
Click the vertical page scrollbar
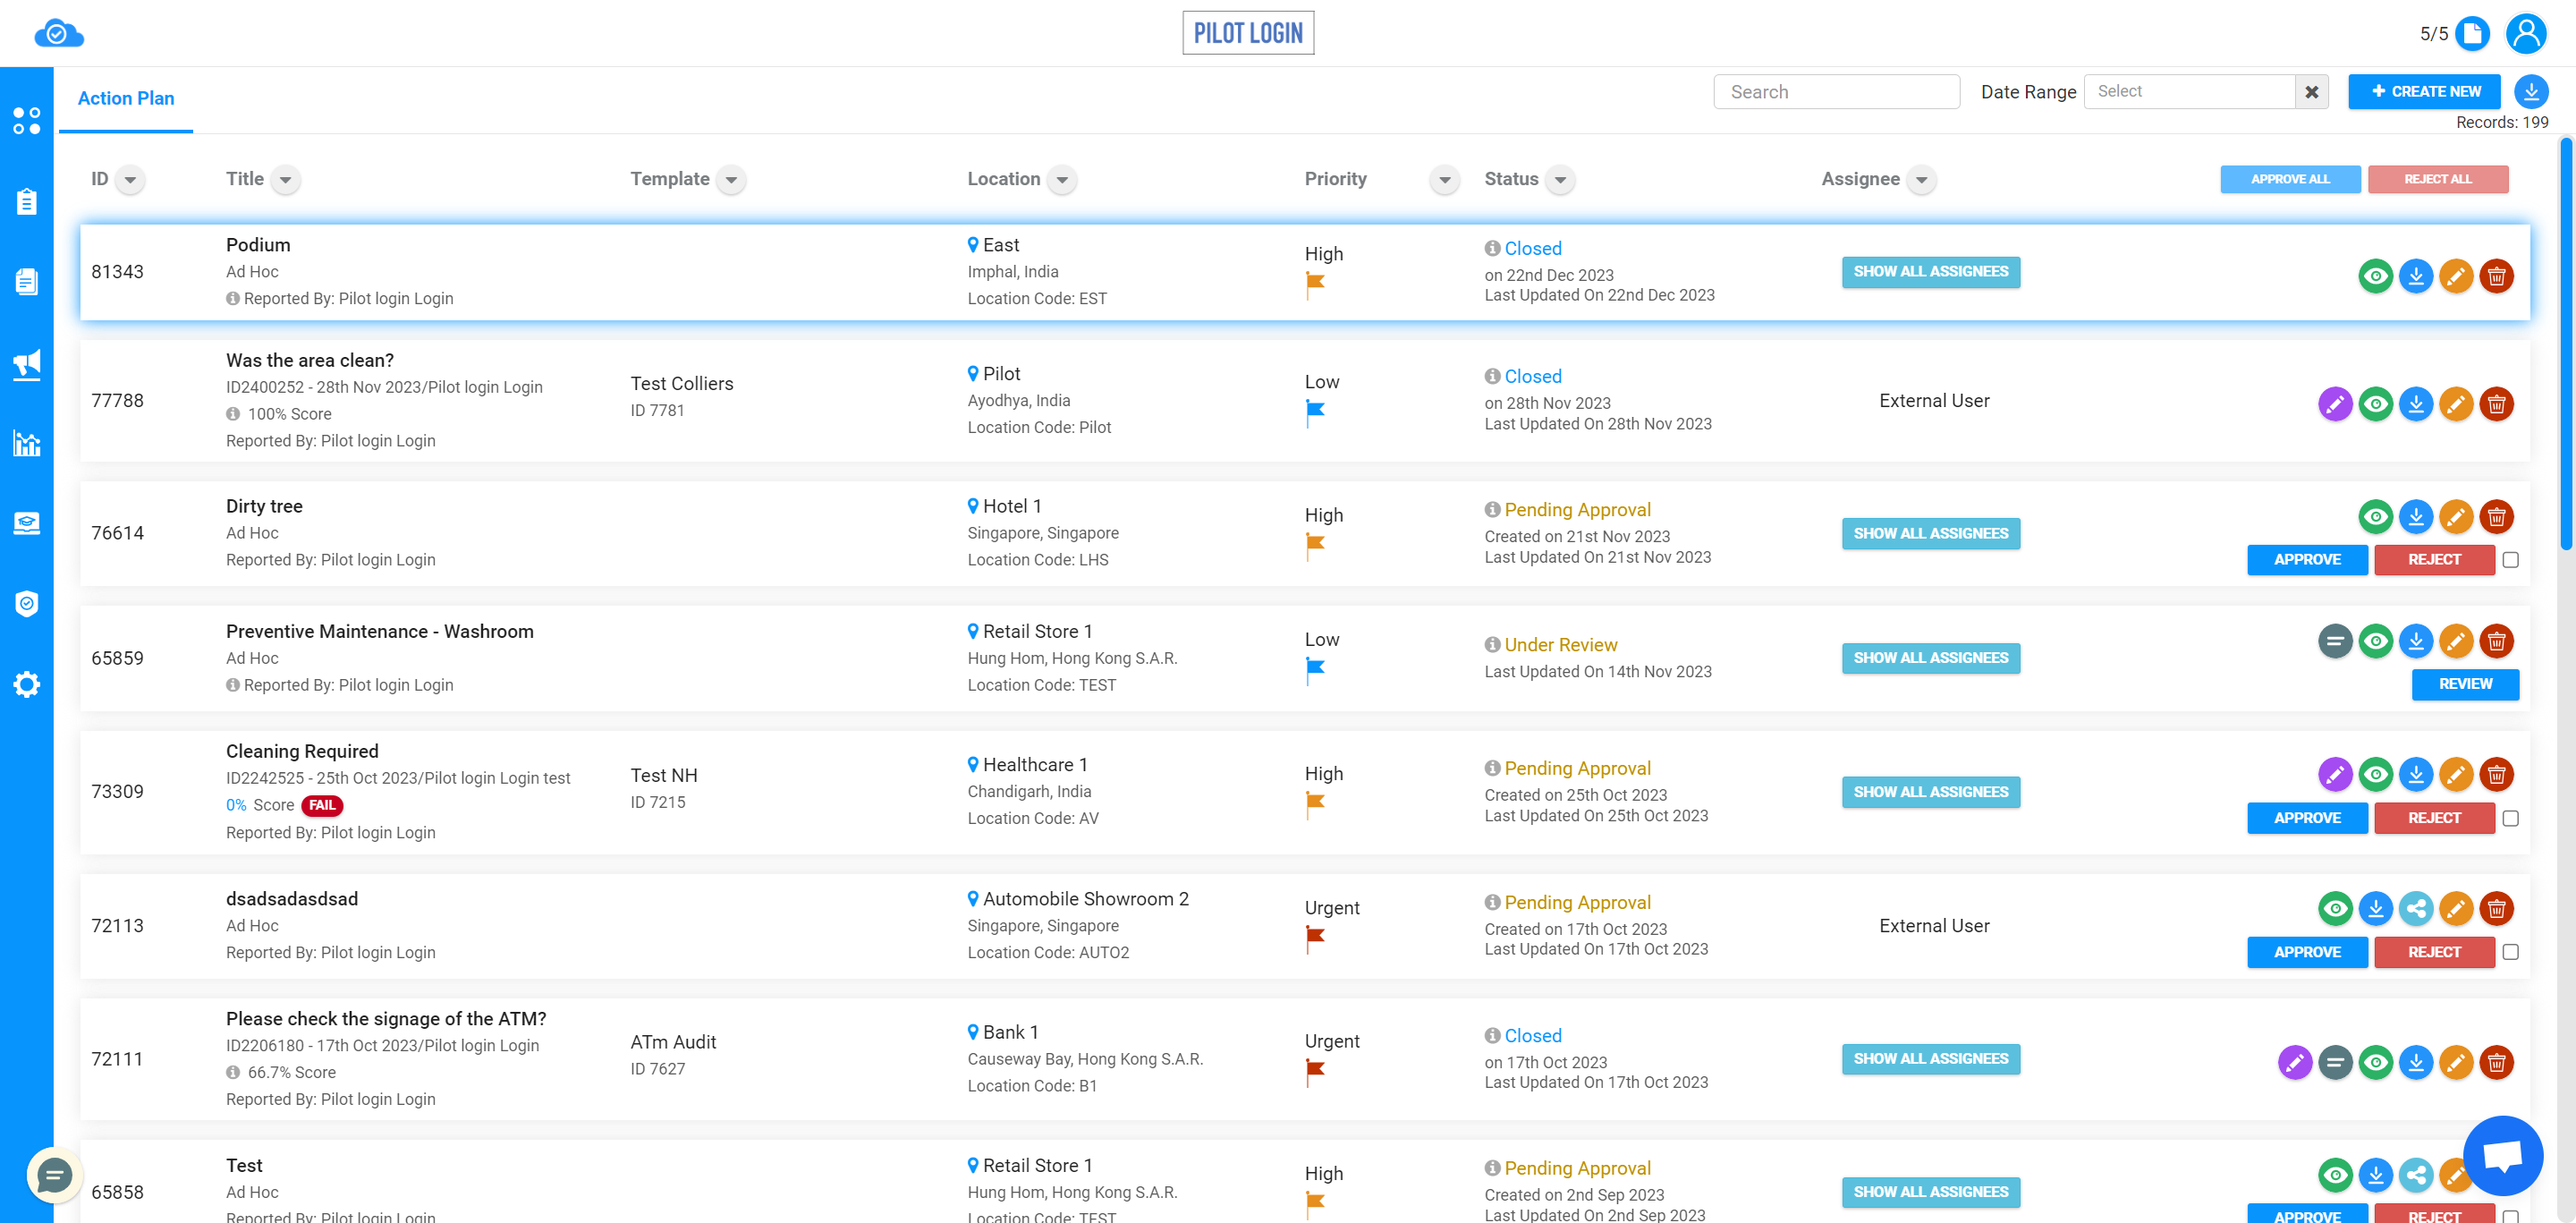[x=2565, y=345]
